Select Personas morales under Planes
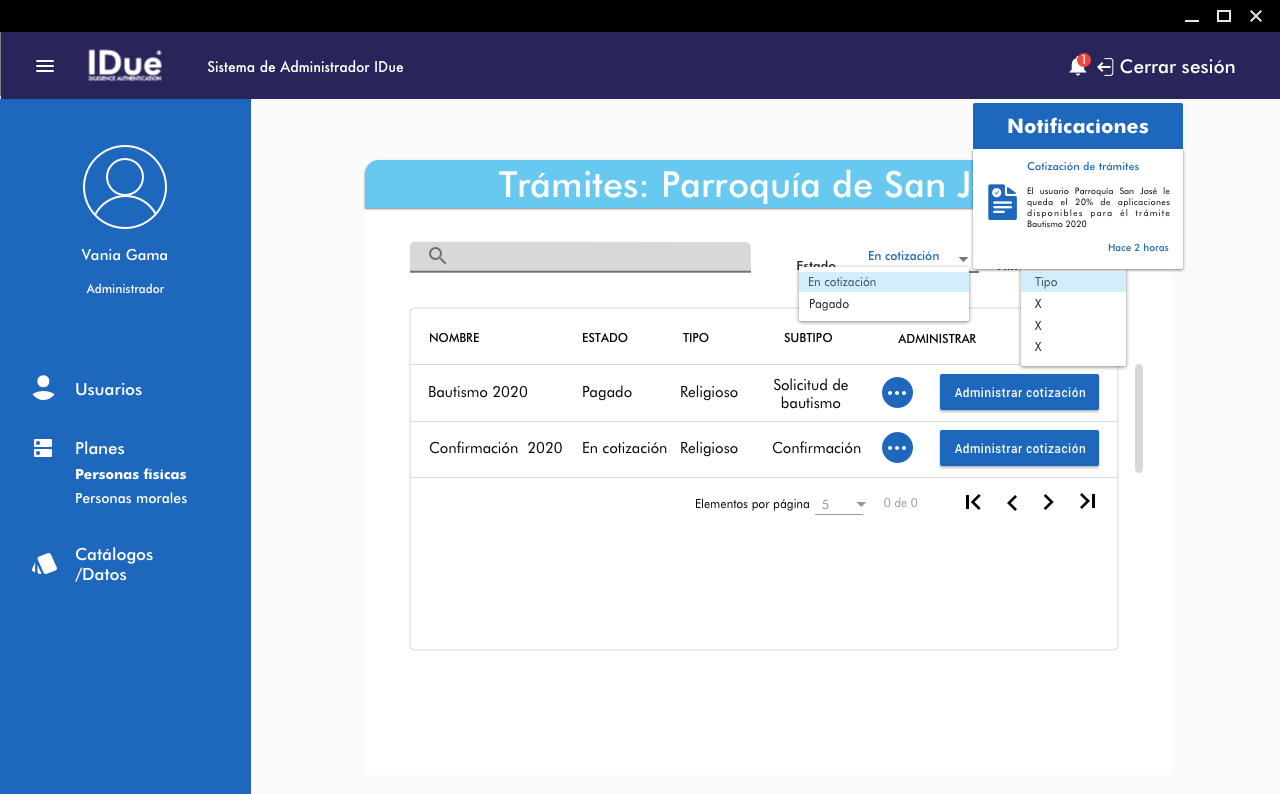The image size is (1280, 794). tap(131, 498)
